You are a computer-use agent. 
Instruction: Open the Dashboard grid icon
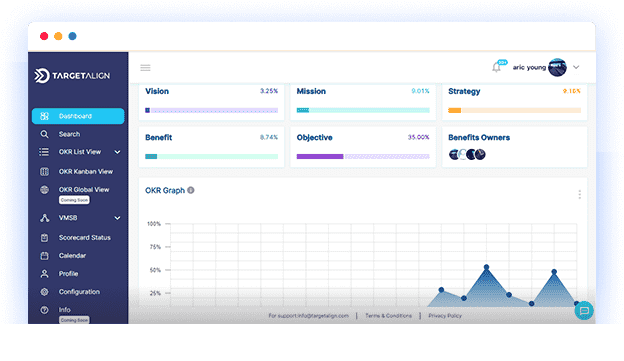(x=45, y=116)
